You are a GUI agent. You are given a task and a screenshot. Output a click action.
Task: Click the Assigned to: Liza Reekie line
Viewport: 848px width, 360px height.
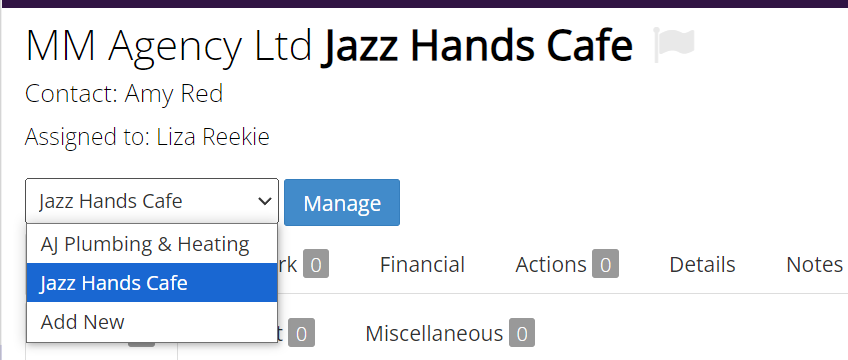[147, 137]
